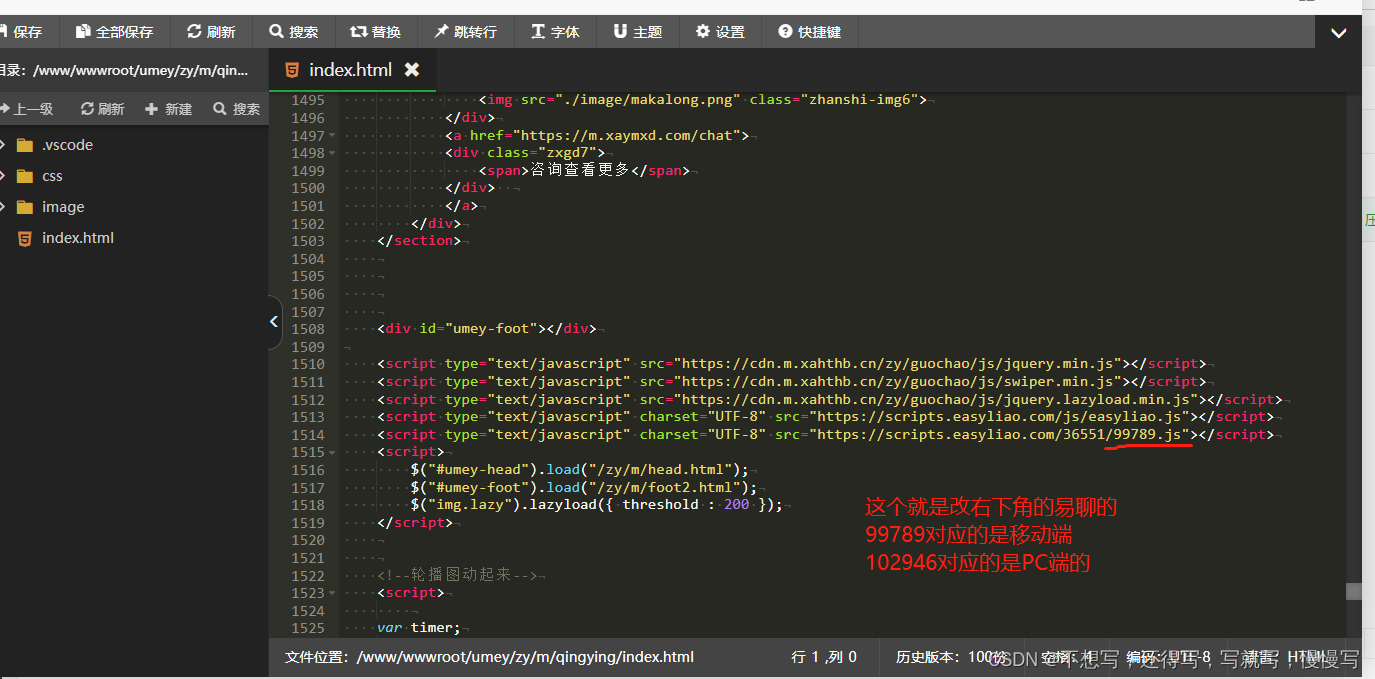Click the 咨询查看更多 span text
1375x679 pixels.
580,170
